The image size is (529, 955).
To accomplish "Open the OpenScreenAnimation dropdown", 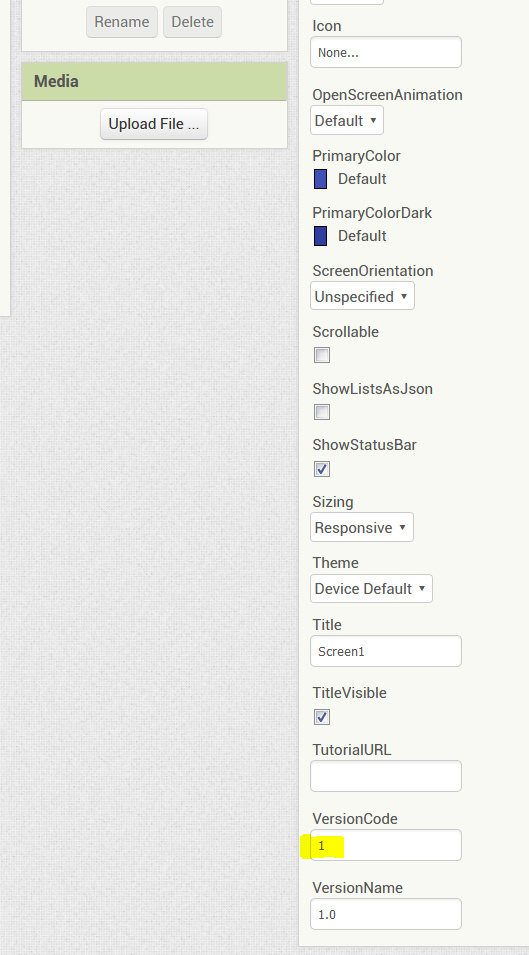I will click(x=347, y=121).
